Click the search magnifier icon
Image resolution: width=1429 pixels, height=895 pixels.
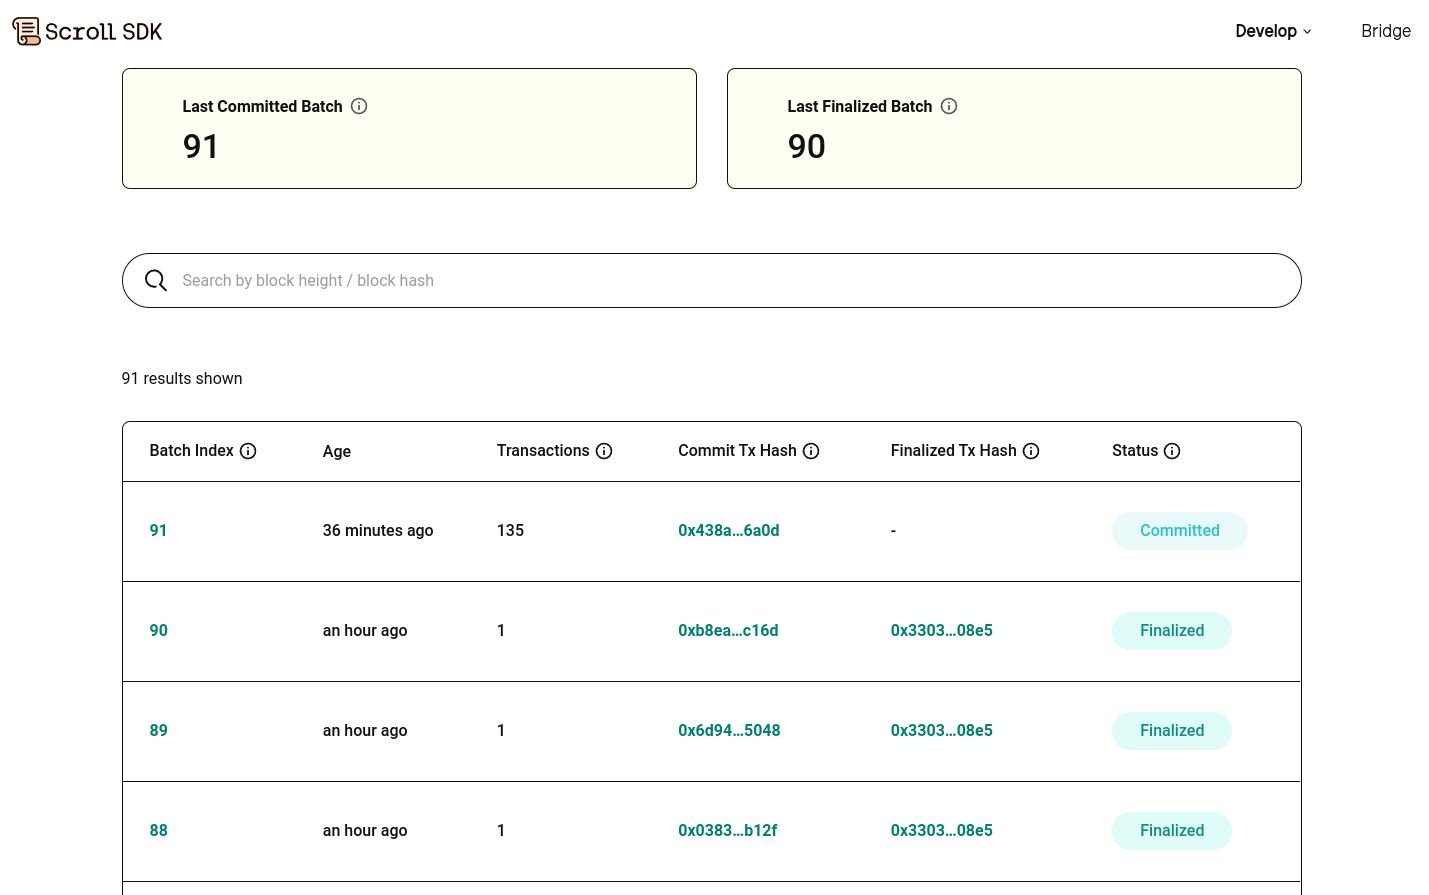(x=156, y=281)
